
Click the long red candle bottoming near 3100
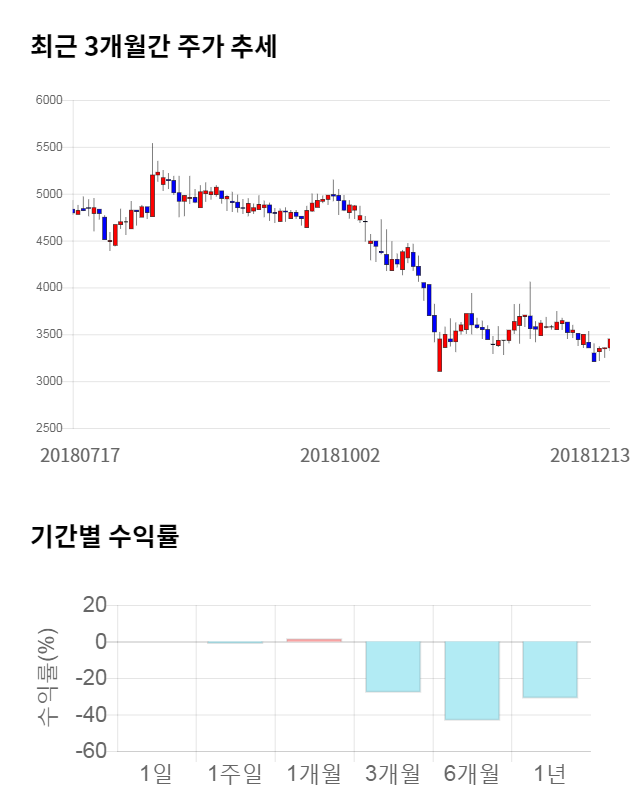(x=439, y=355)
